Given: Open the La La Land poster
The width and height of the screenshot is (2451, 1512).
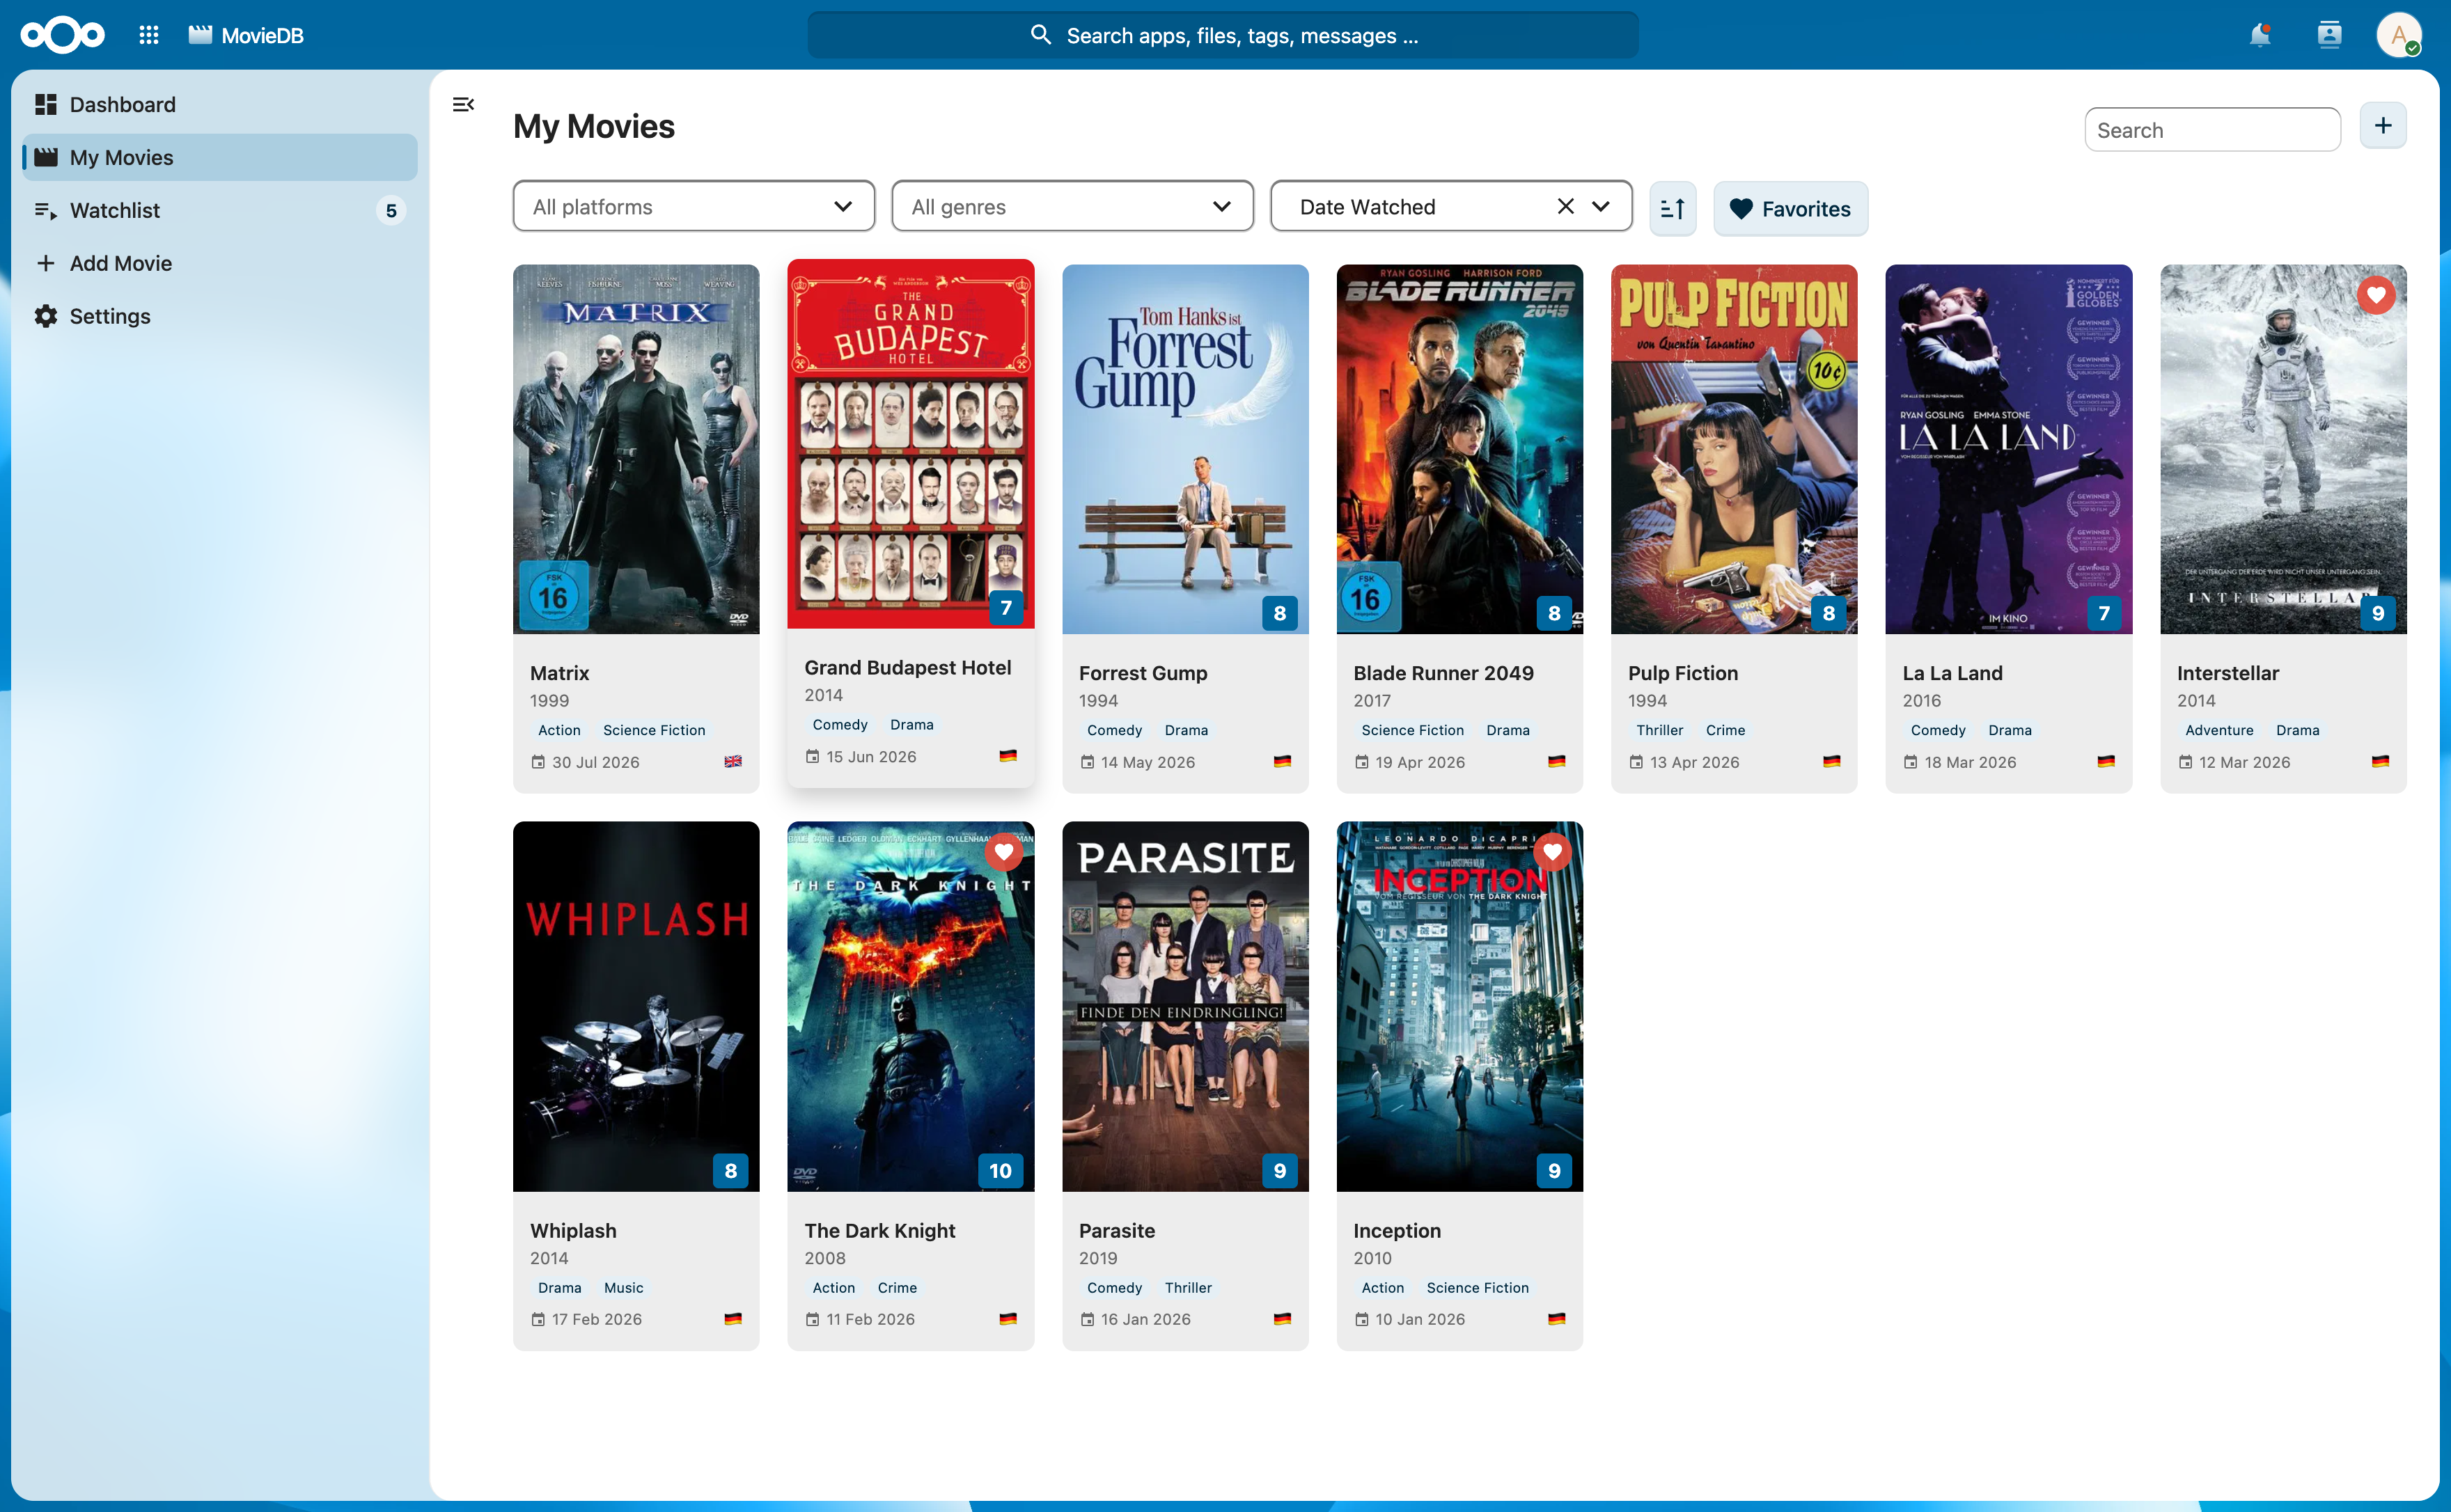Looking at the screenshot, I should [x=2008, y=449].
